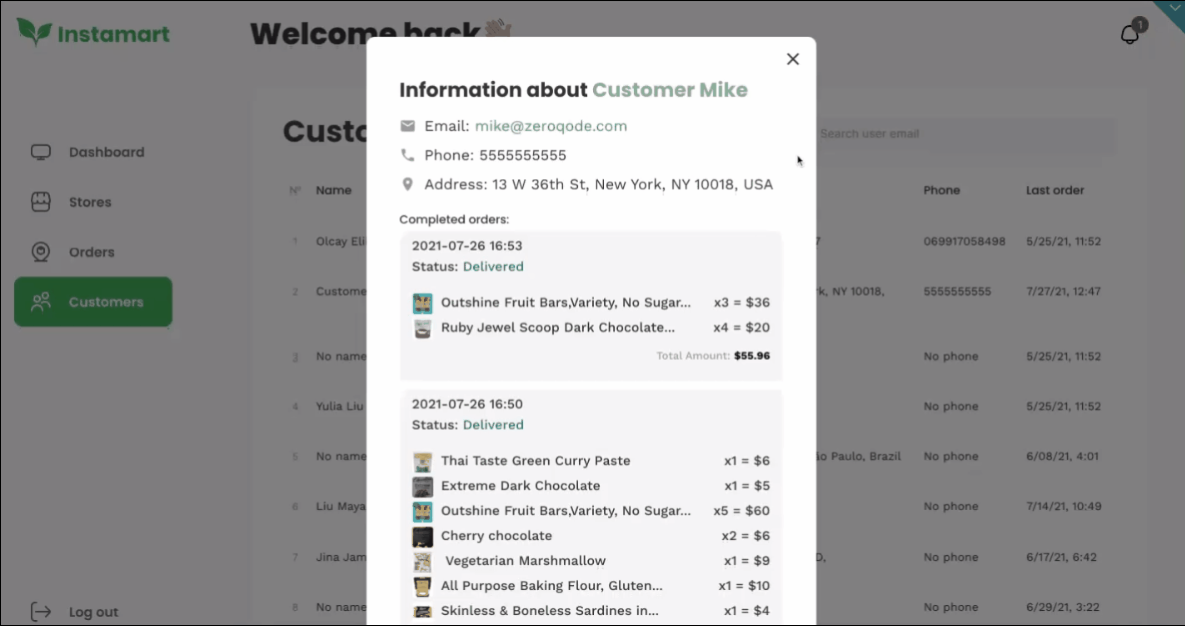Click the phone number 5555555555 in popup
The image size is (1185, 626).
point(522,155)
